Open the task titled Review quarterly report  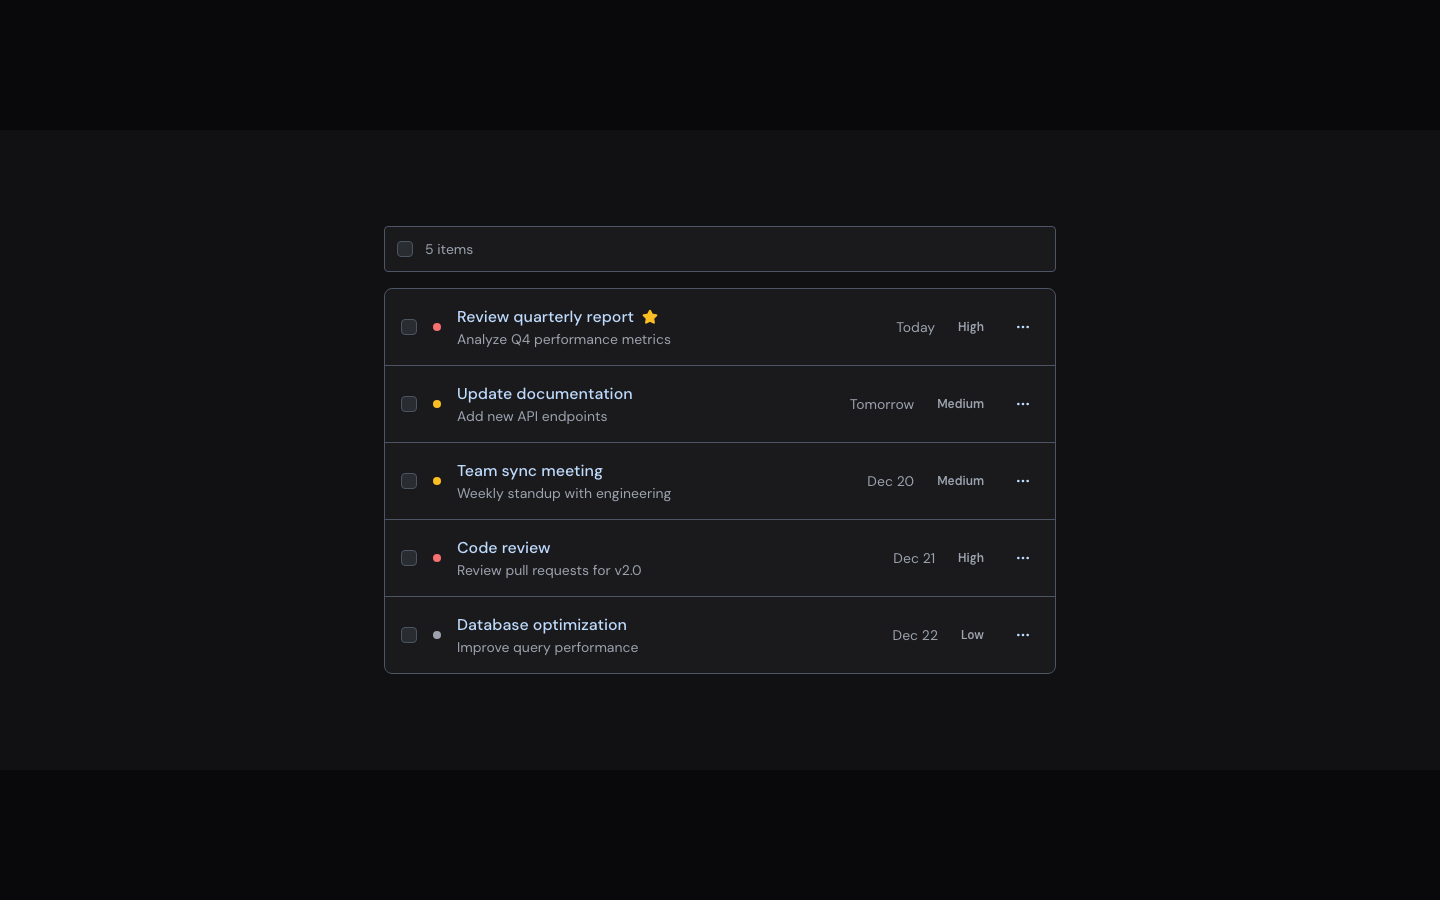pos(545,317)
